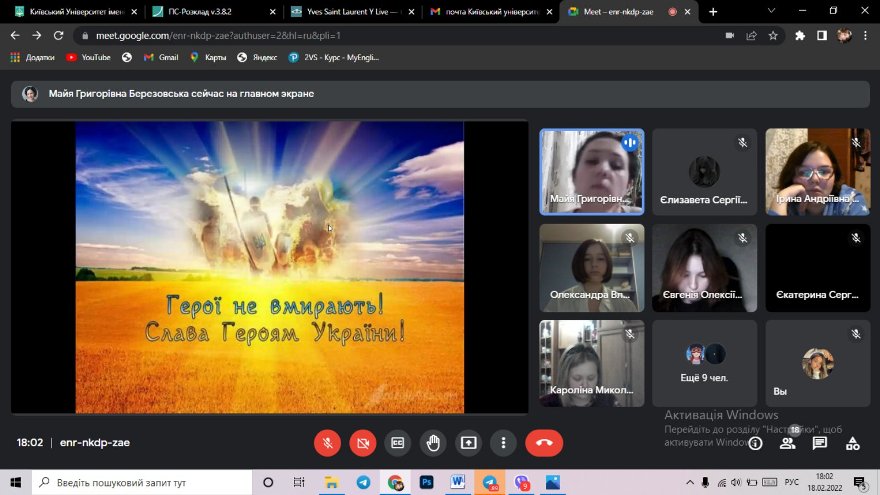The image size is (880, 495).
Task: Select Майя Григорівна video tile
Action: tap(592, 171)
